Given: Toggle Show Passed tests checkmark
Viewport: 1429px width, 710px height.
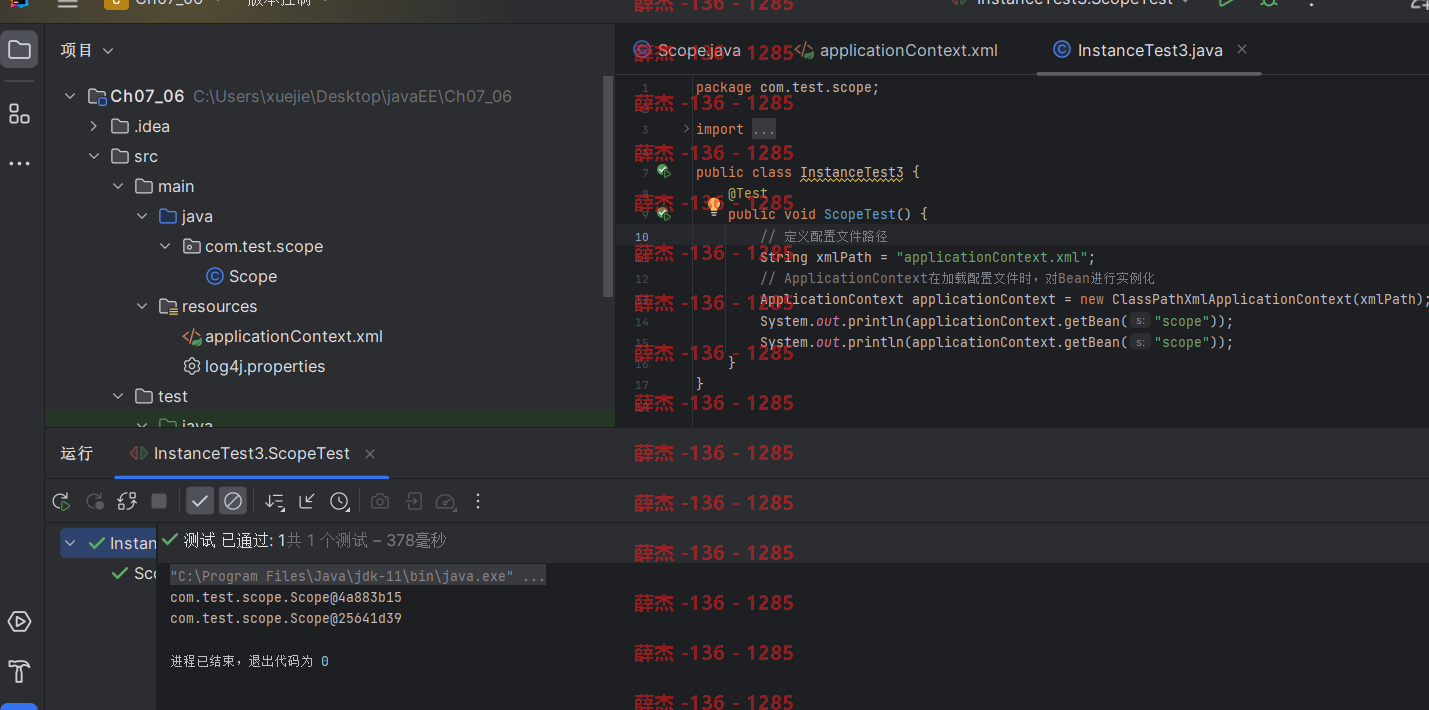Looking at the screenshot, I should [x=200, y=501].
